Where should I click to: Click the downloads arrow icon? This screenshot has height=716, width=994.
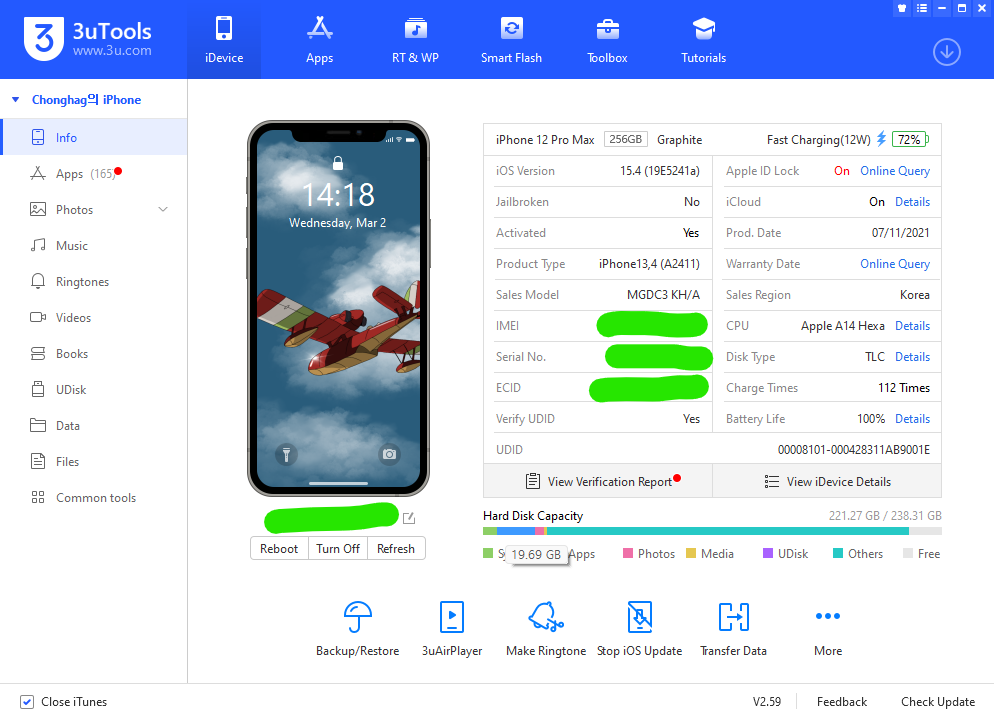point(946,52)
